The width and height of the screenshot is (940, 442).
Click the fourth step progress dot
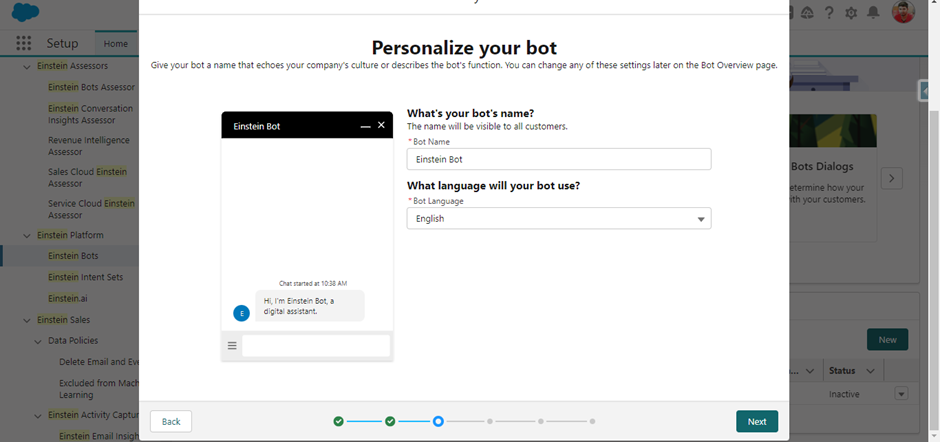point(490,422)
